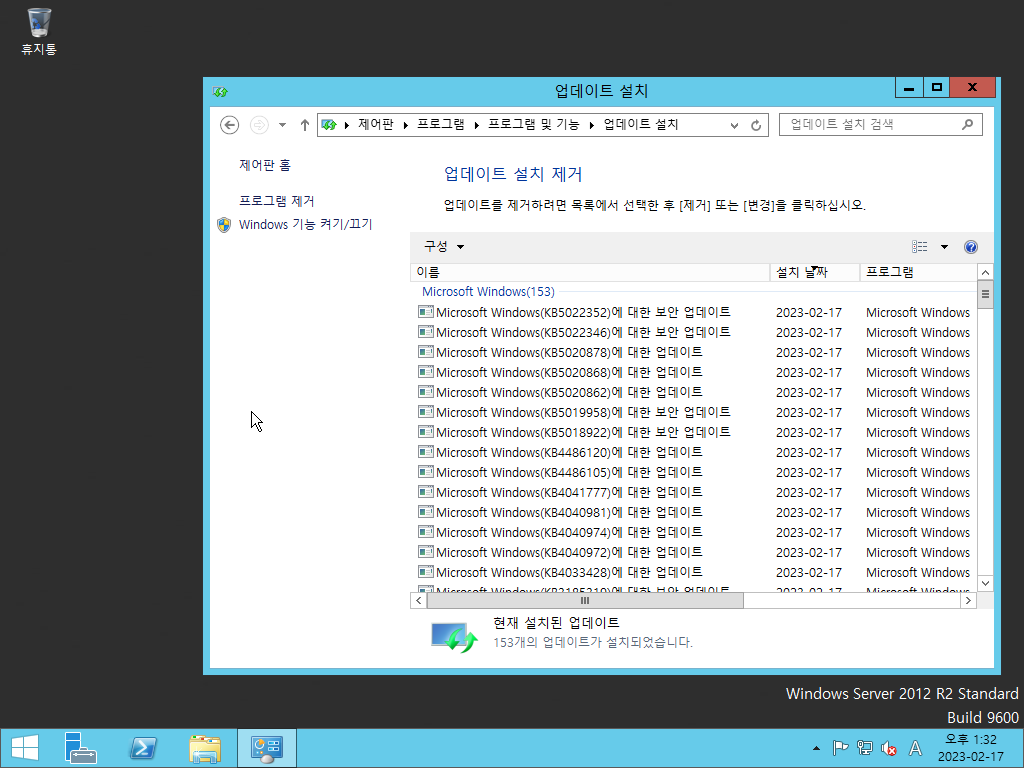This screenshot has width=1024, height=768.
Task: Click icon of KB4033428 update
Action: tap(426, 572)
